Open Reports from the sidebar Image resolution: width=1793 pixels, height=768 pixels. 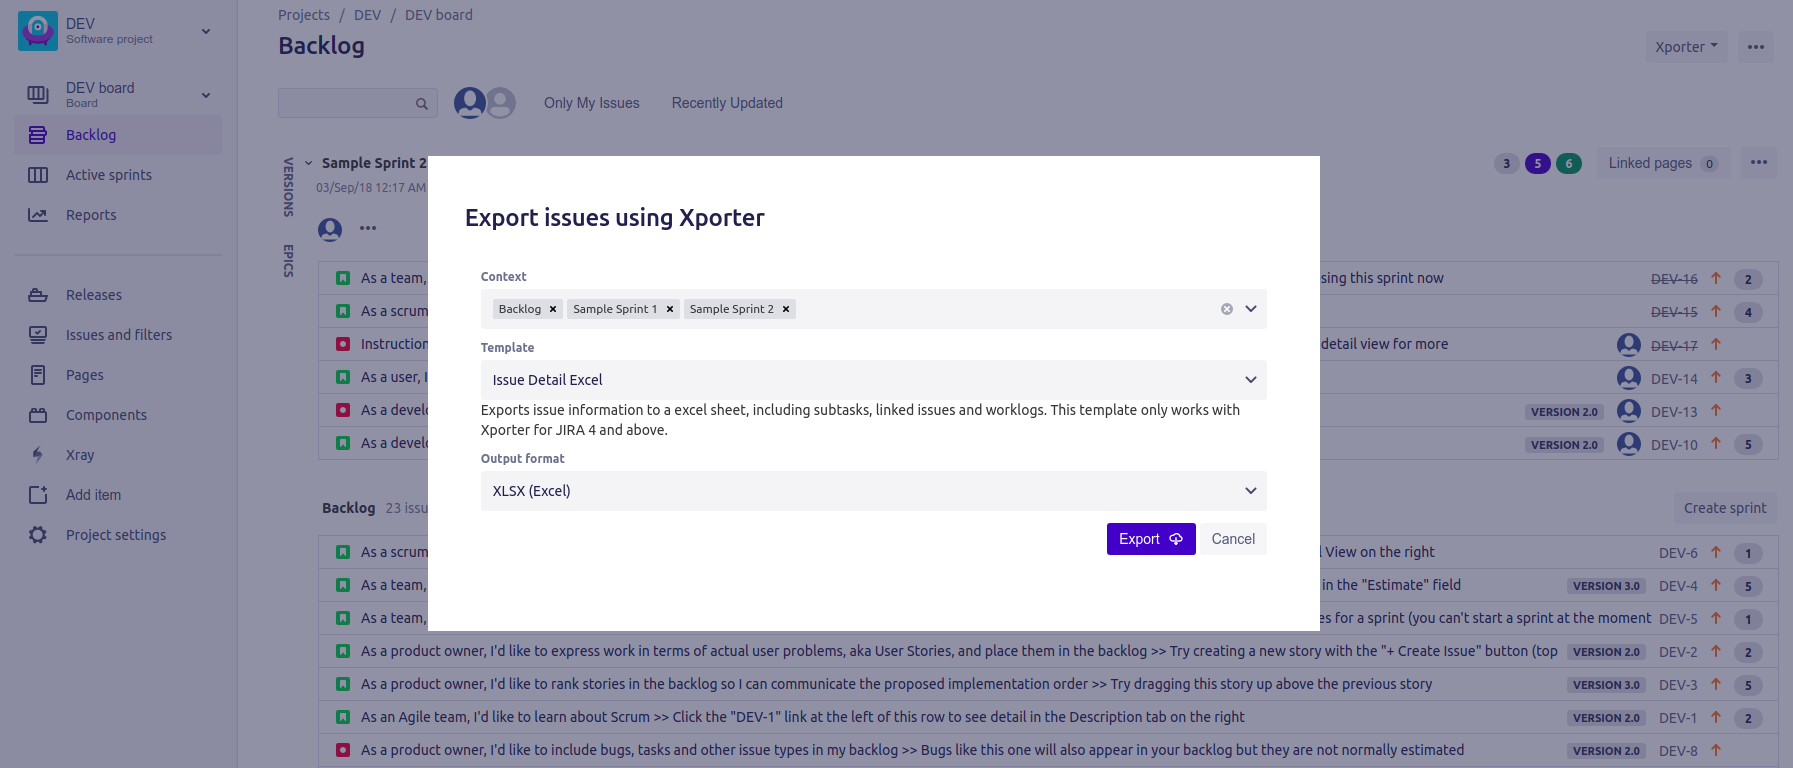[x=91, y=215]
